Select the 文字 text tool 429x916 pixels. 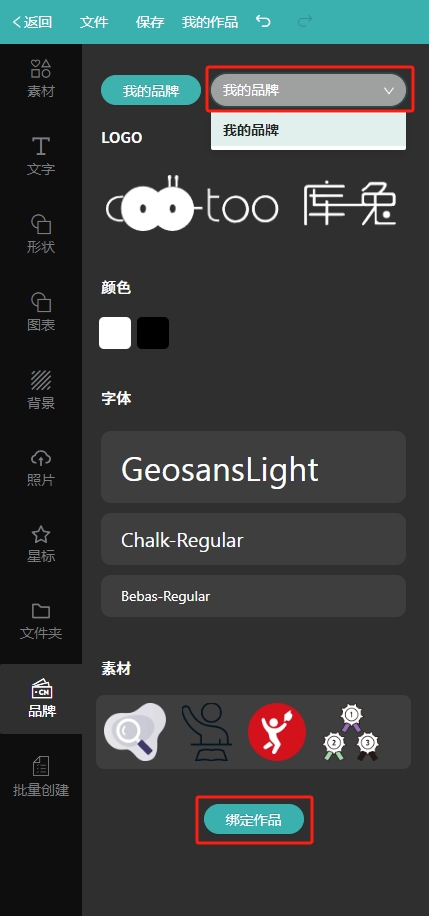[41, 156]
